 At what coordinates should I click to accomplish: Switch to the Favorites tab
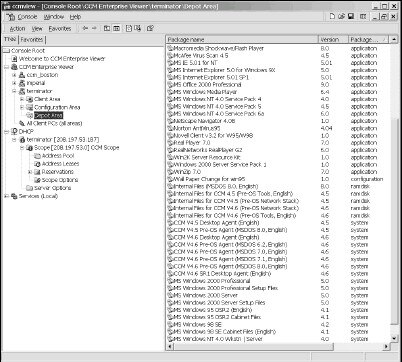(32, 39)
